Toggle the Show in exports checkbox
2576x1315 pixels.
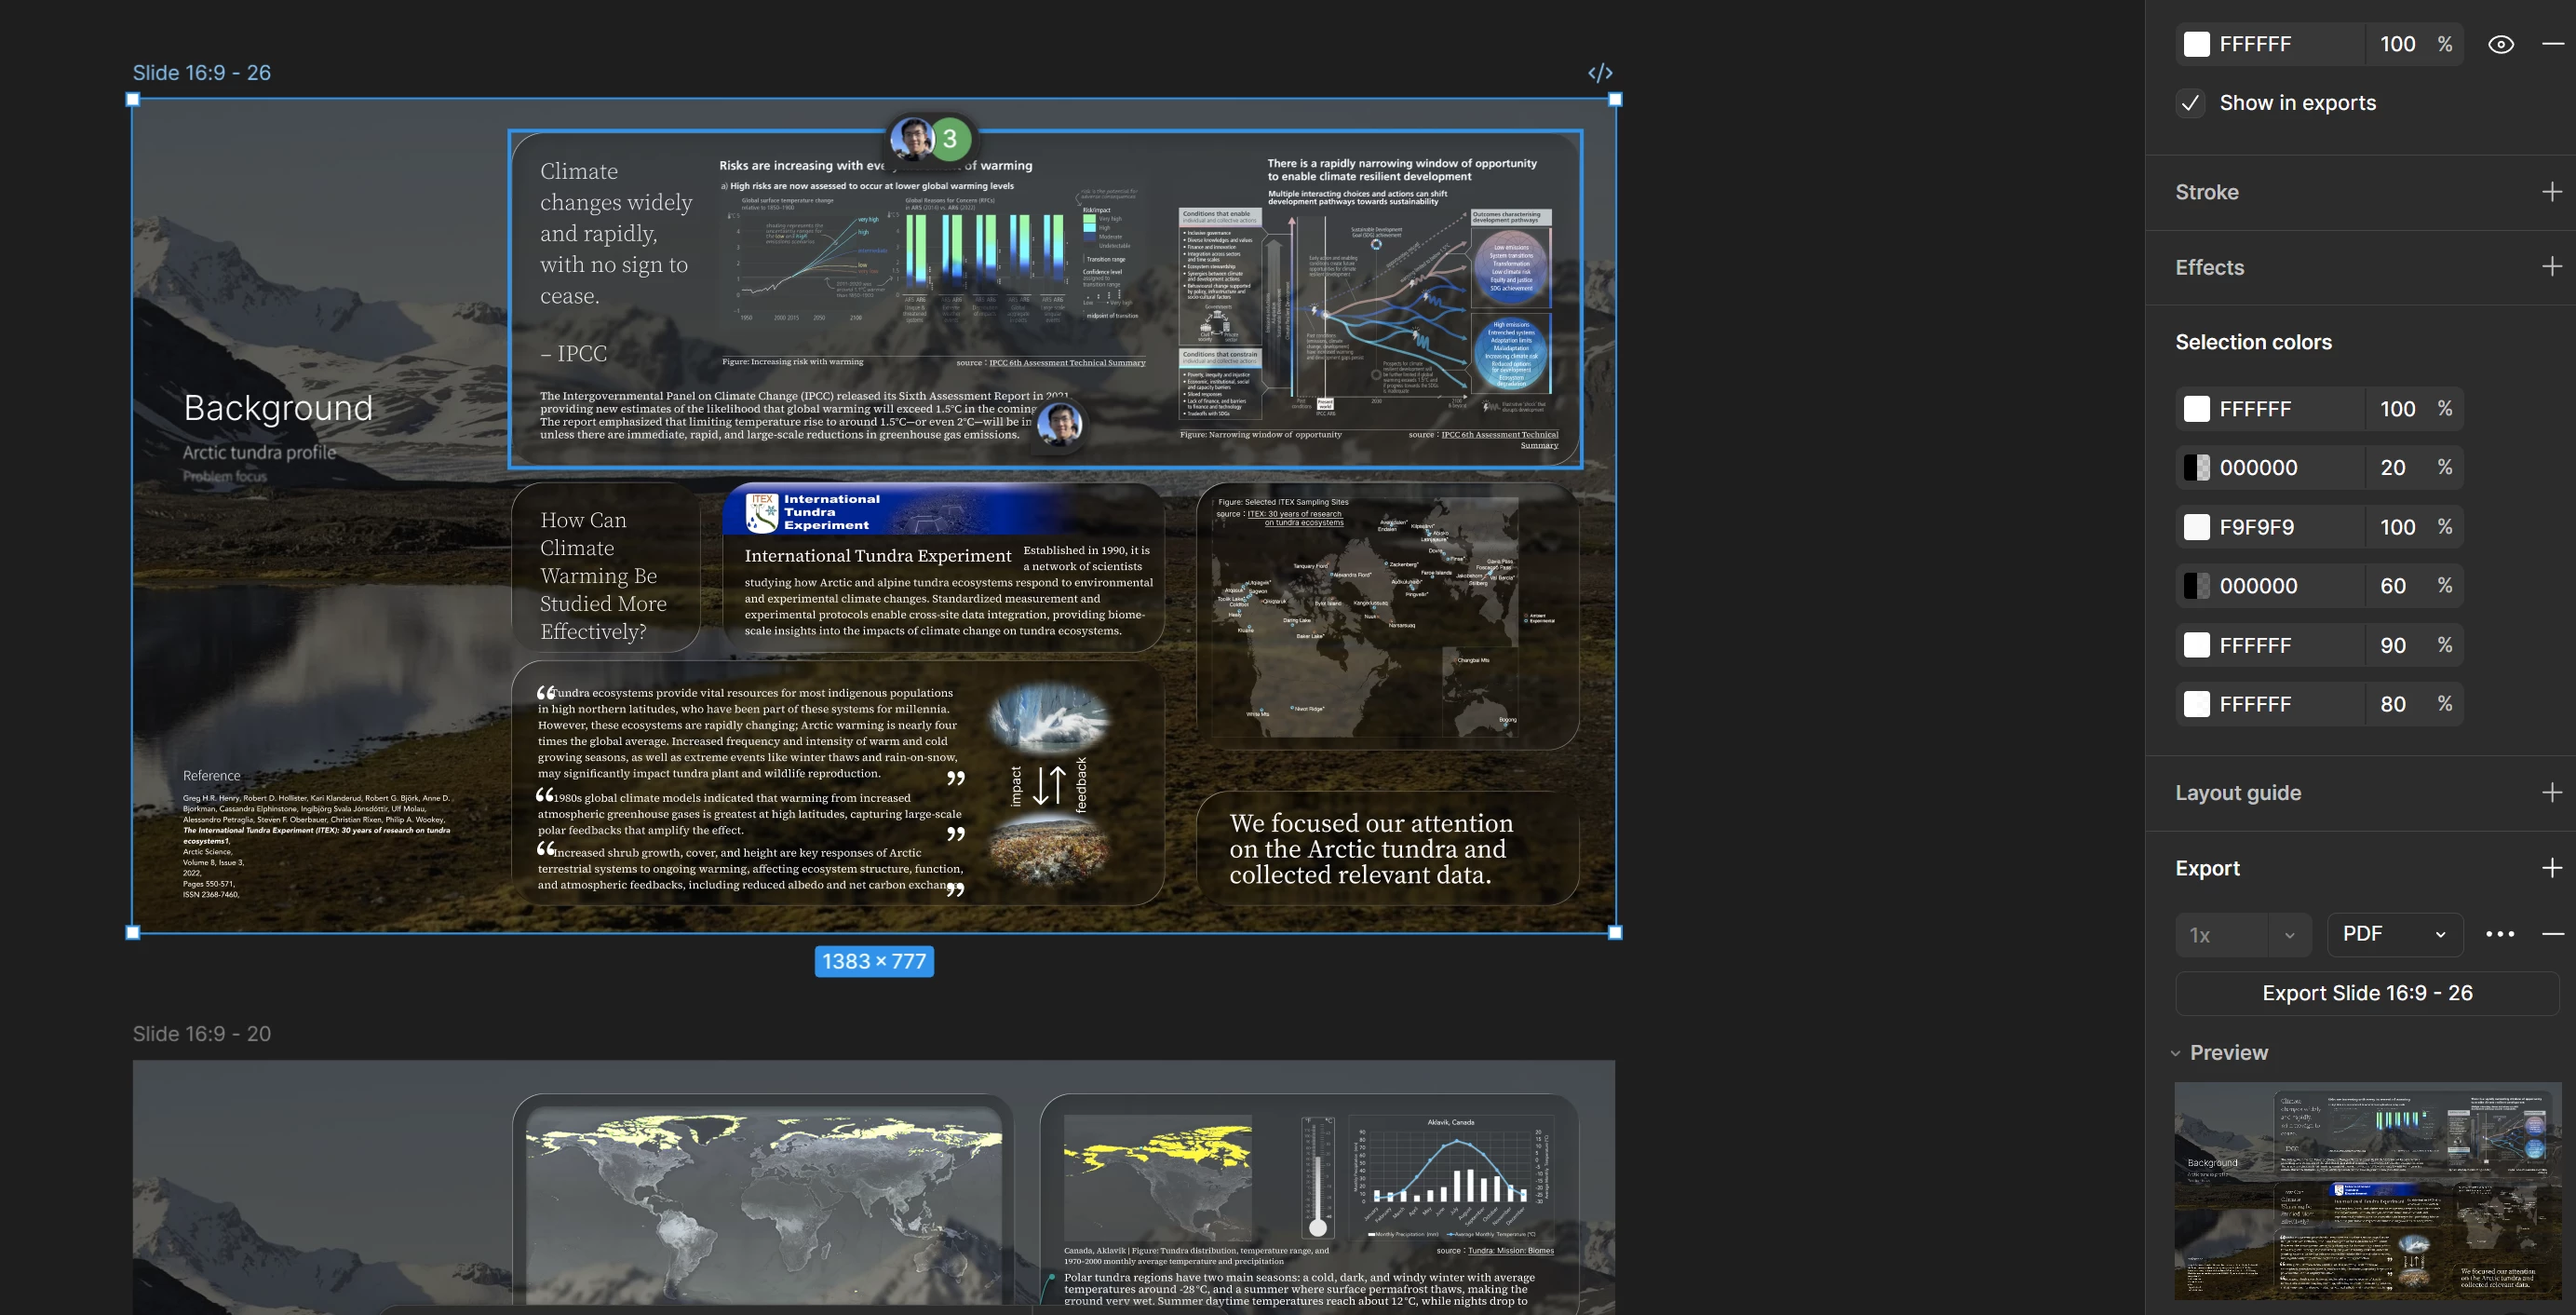point(2190,103)
